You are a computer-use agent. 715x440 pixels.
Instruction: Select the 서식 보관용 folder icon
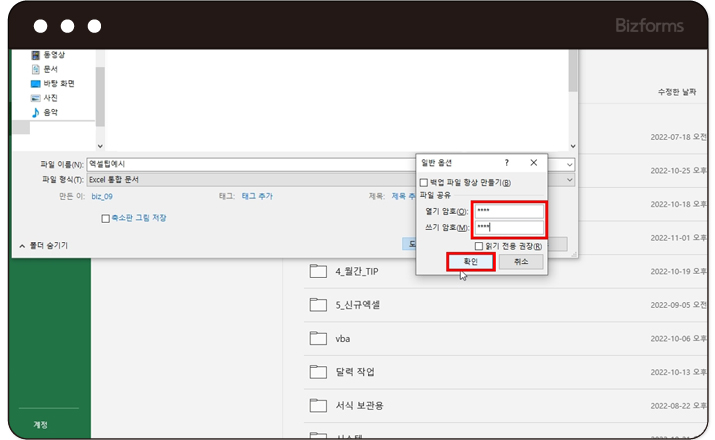(318, 405)
